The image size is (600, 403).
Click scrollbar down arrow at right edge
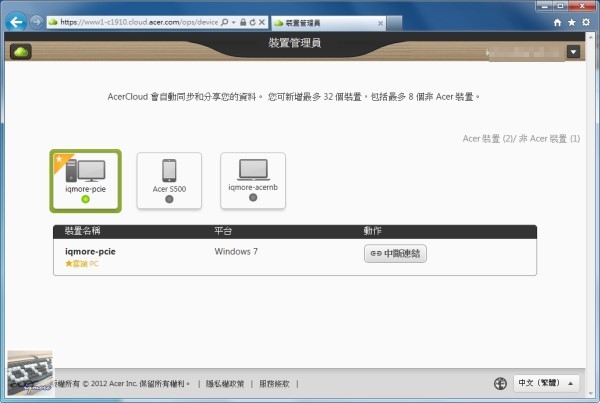[x=590, y=393]
